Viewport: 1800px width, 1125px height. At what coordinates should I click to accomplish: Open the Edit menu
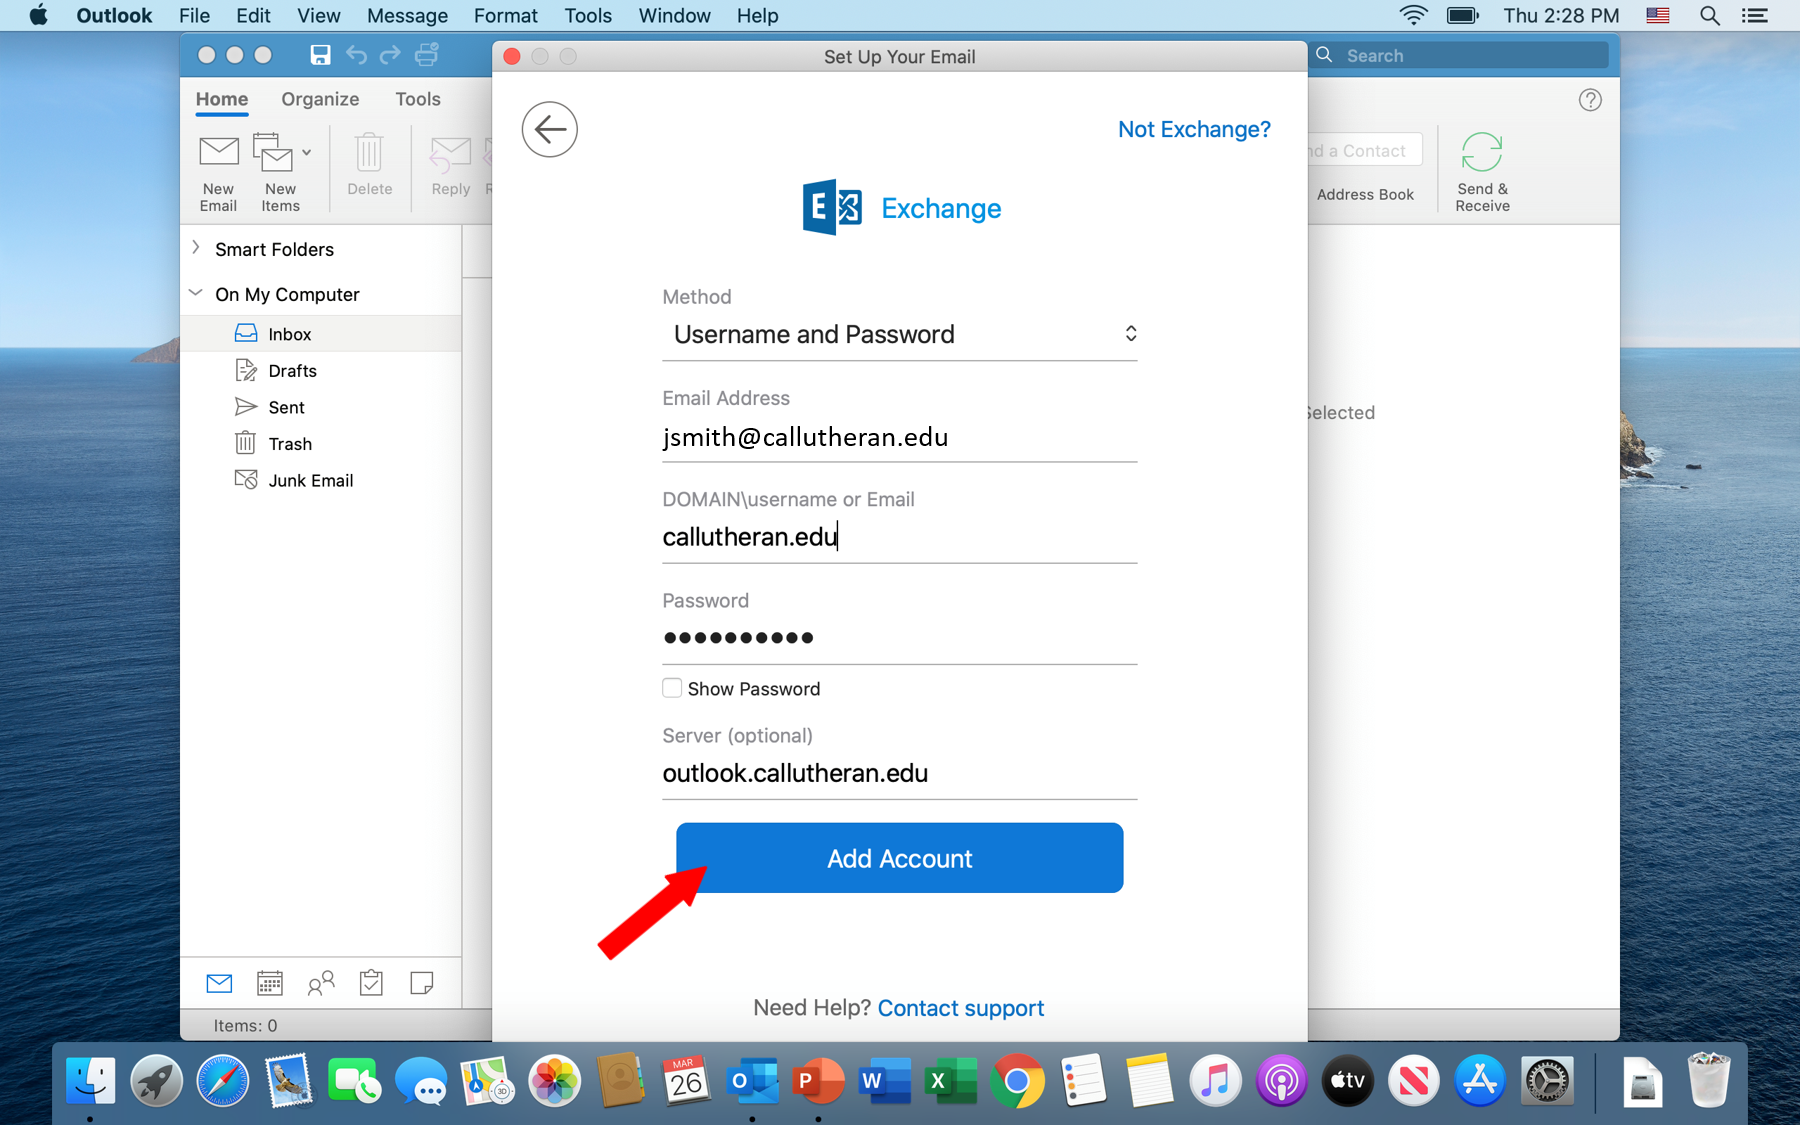point(253,15)
